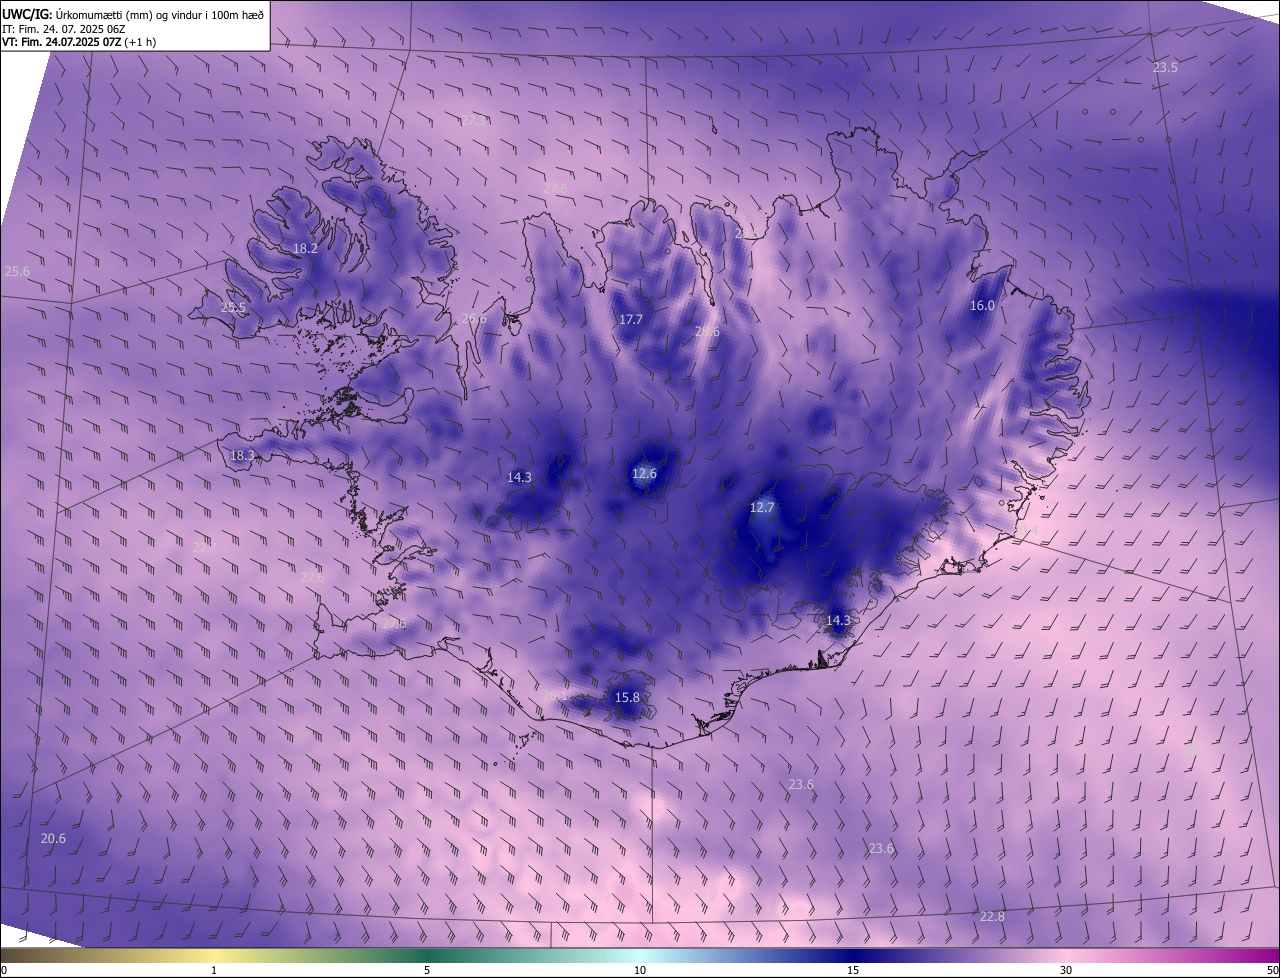Click the 15 tick on the colour scale

click(x=853, y=970)
